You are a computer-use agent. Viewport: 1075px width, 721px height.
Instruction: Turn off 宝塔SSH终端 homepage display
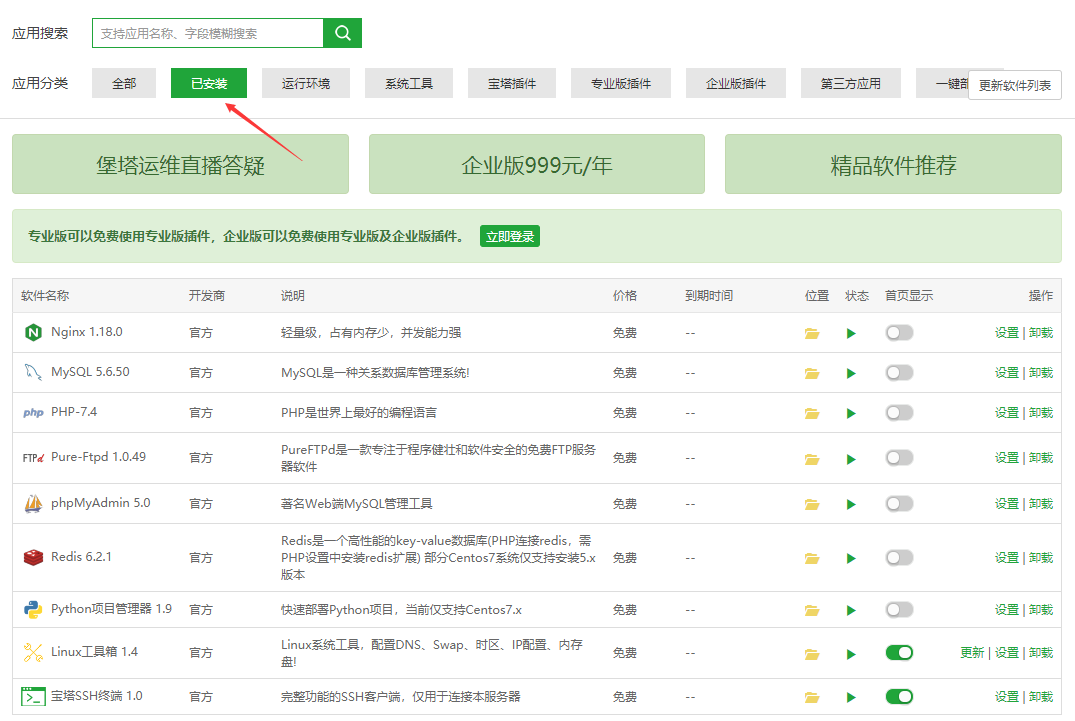pyautogui.click(x=898, y=696)
